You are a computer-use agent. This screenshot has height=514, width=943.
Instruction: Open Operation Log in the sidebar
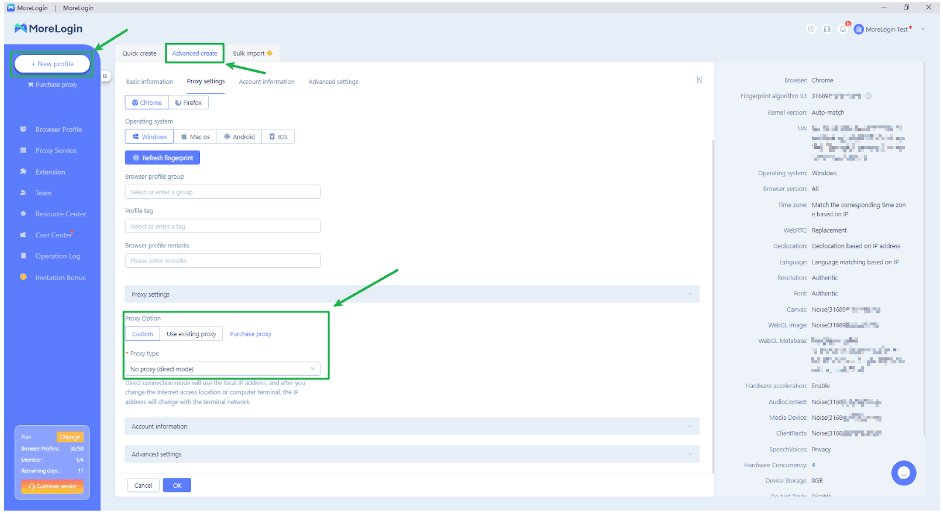57,256
